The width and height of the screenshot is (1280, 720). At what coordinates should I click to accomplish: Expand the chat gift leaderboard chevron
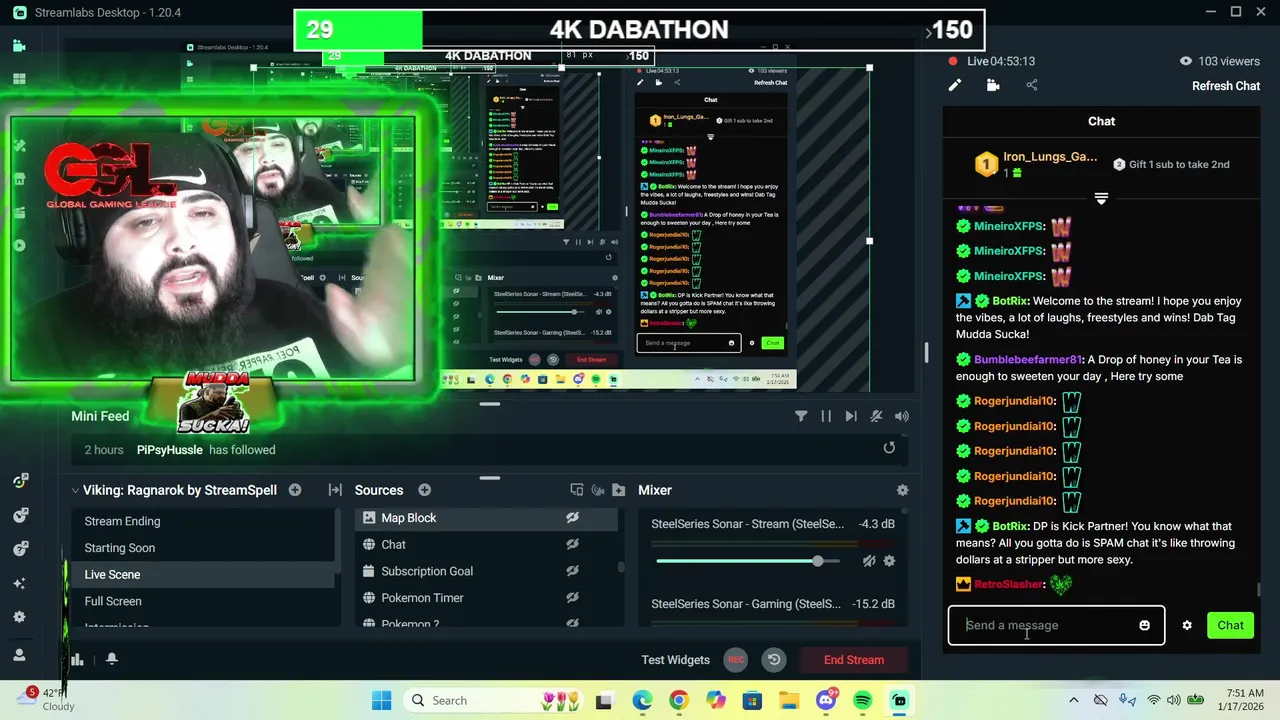click(x=1101, y=199)
